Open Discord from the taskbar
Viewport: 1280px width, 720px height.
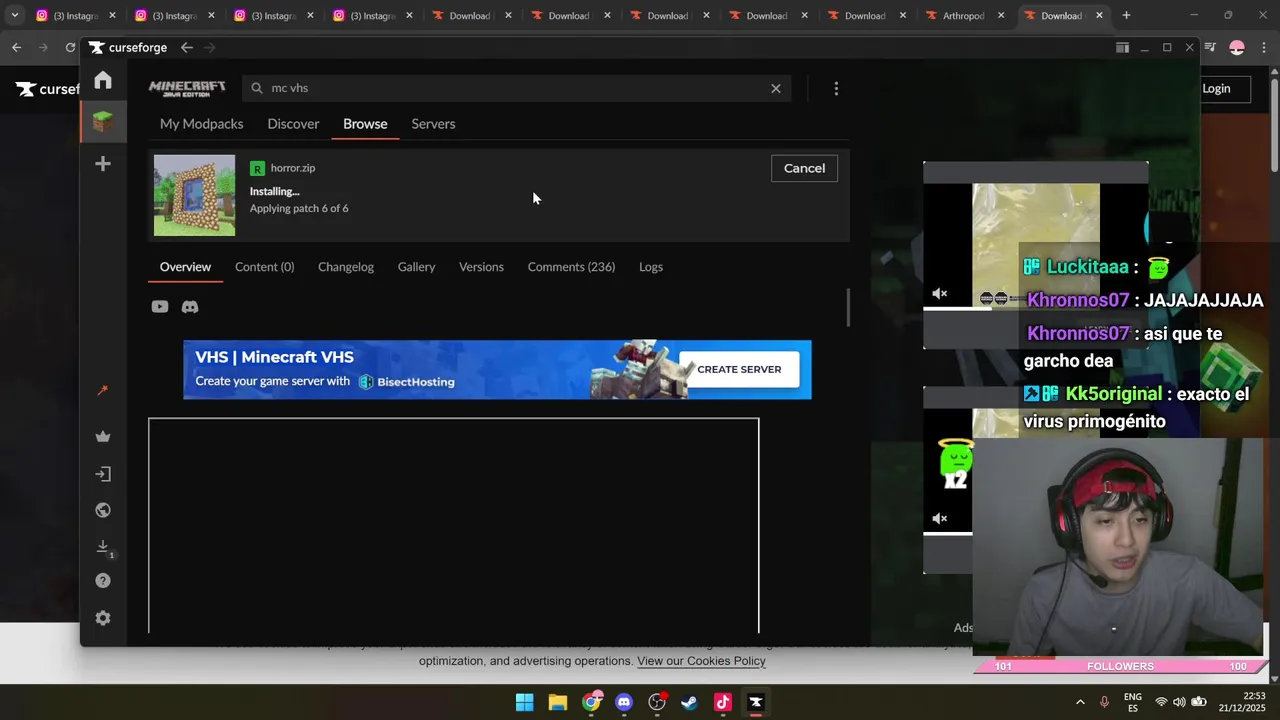point(624,702)
